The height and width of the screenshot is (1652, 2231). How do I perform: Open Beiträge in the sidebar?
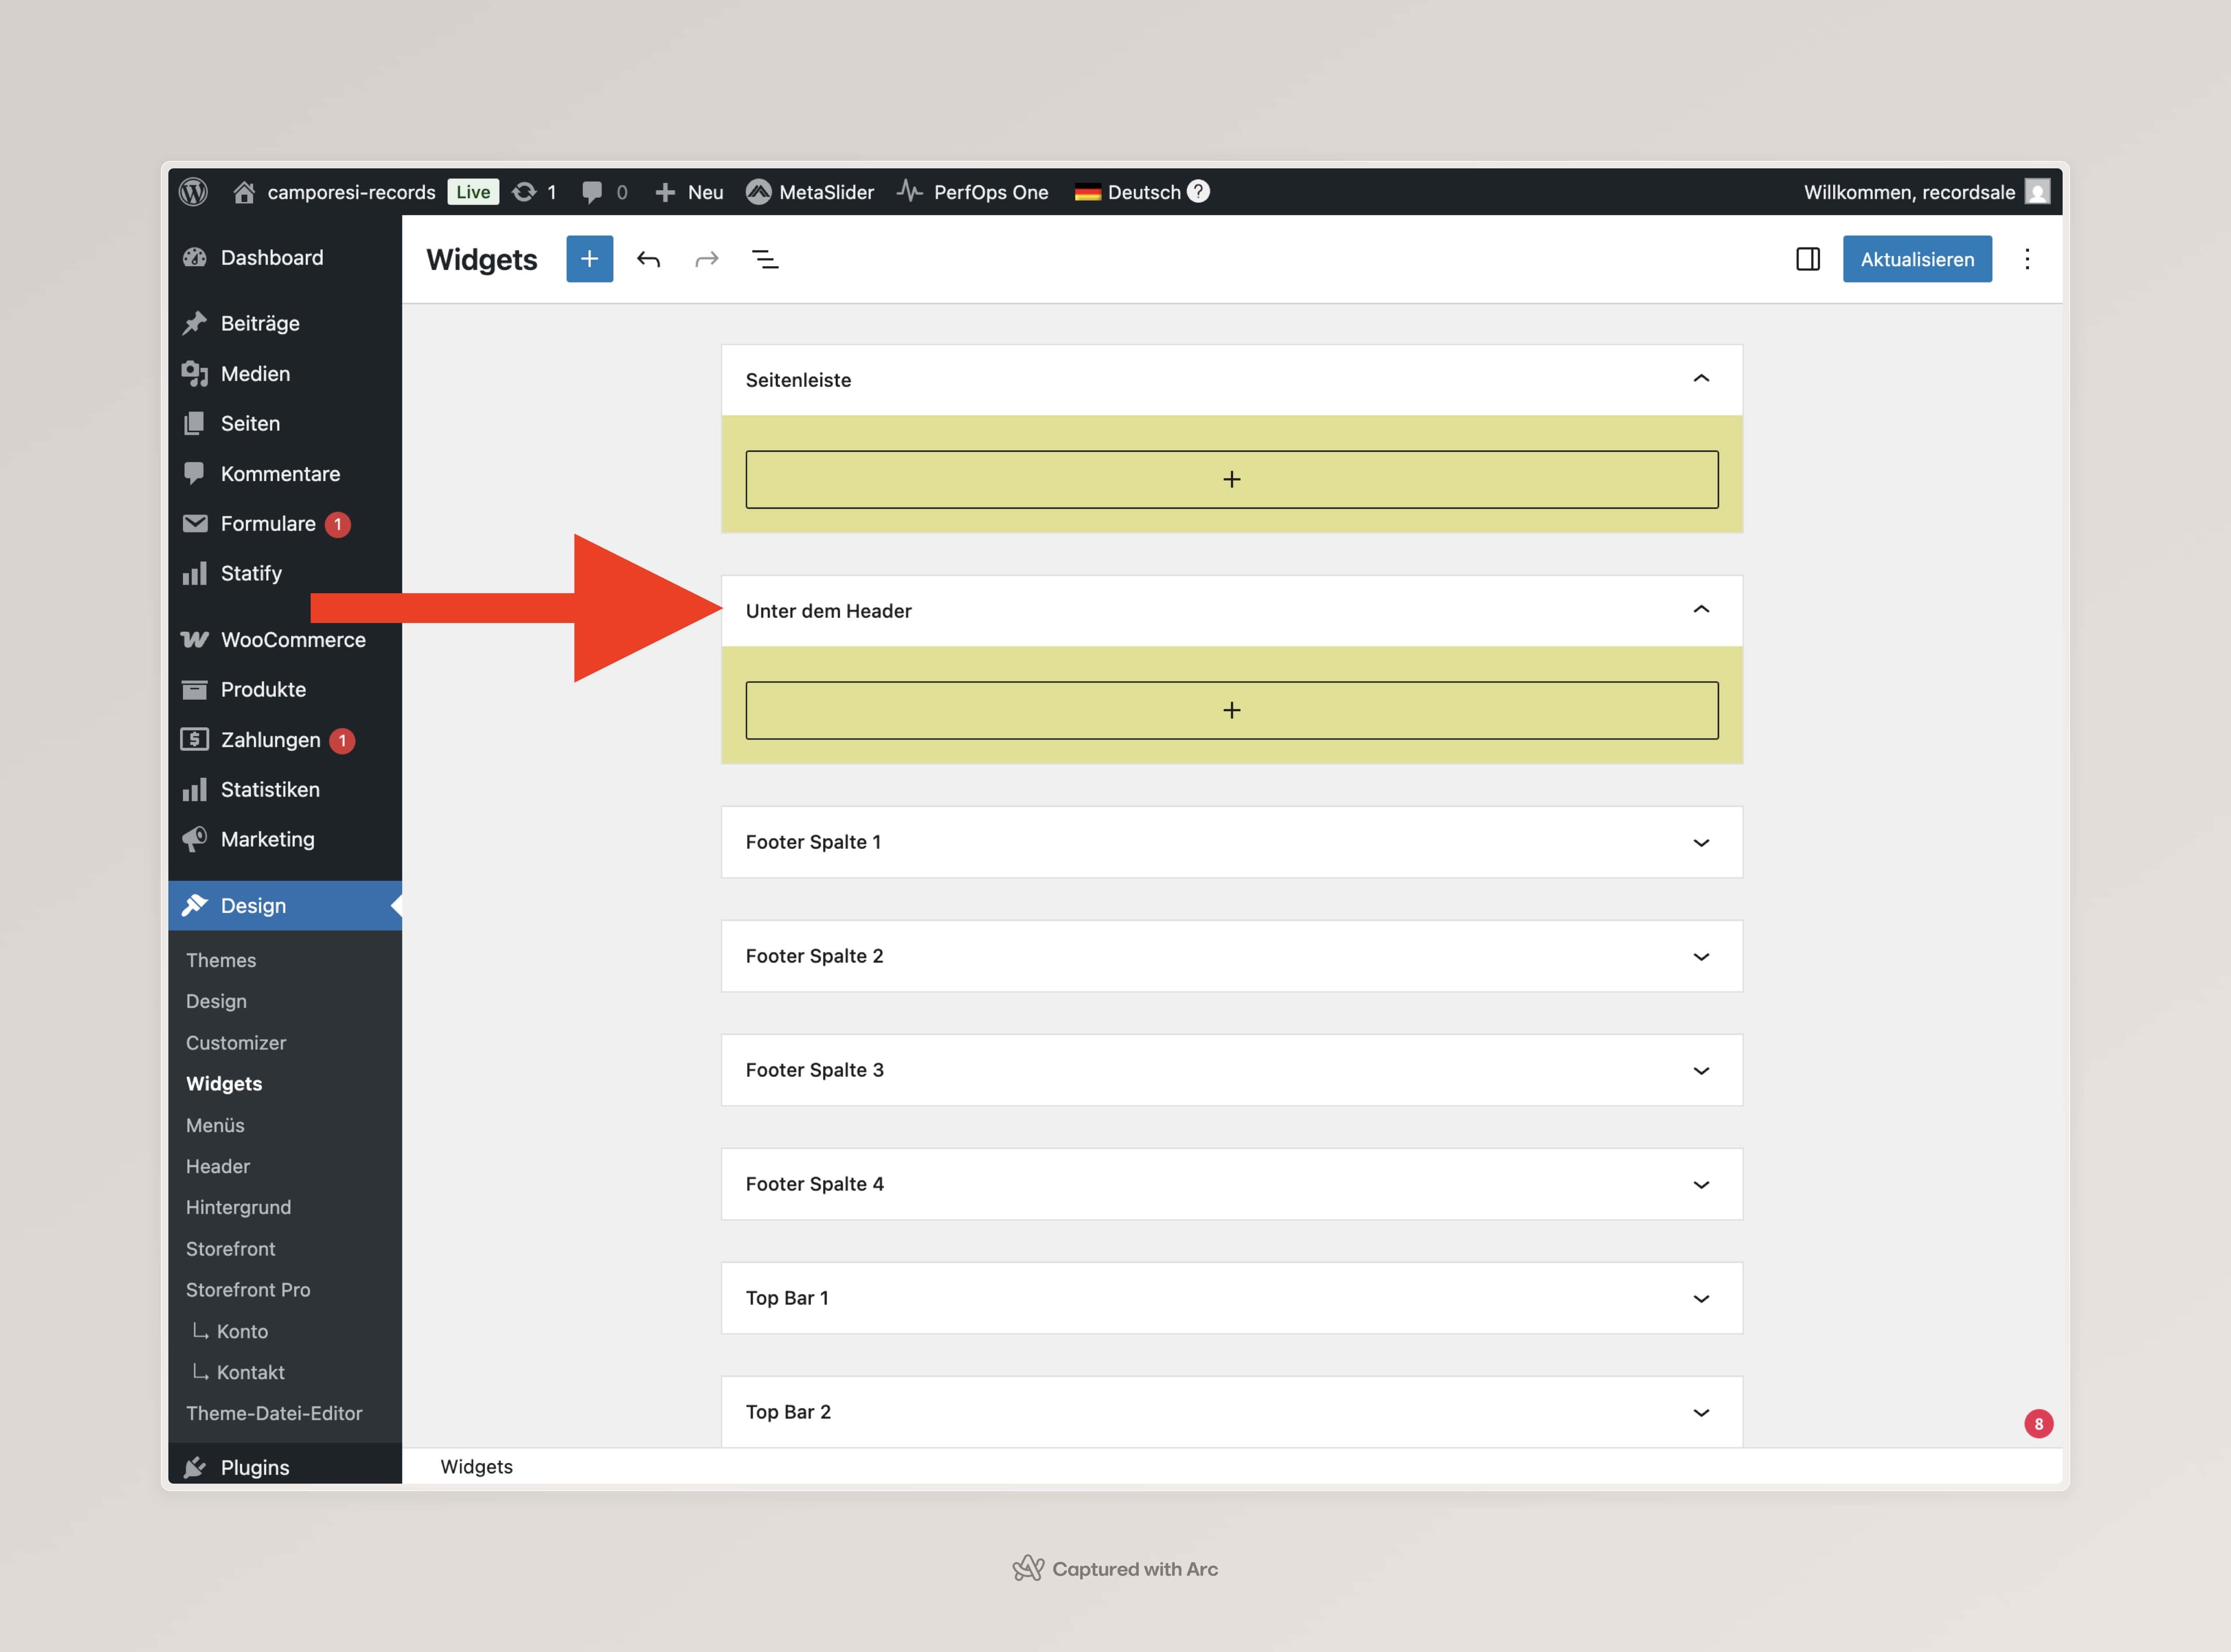coord(285,323)
